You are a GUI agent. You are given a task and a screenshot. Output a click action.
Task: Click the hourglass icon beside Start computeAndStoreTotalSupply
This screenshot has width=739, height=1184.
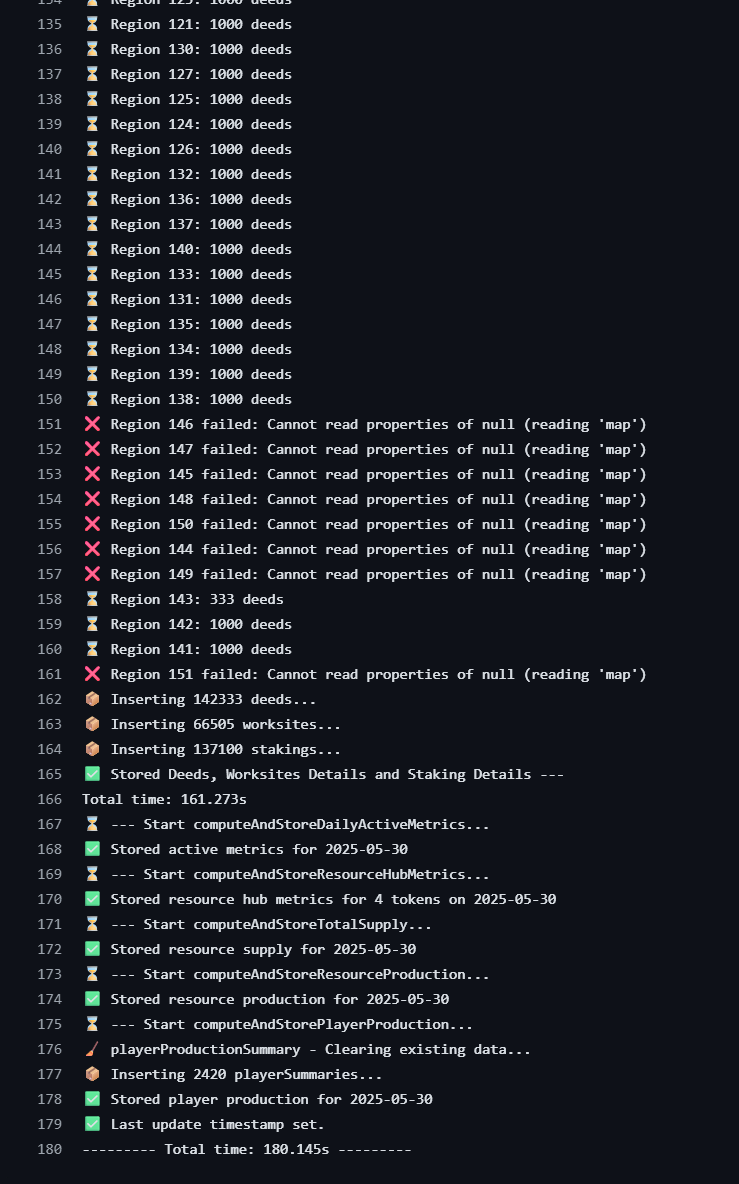click(92, 924)
